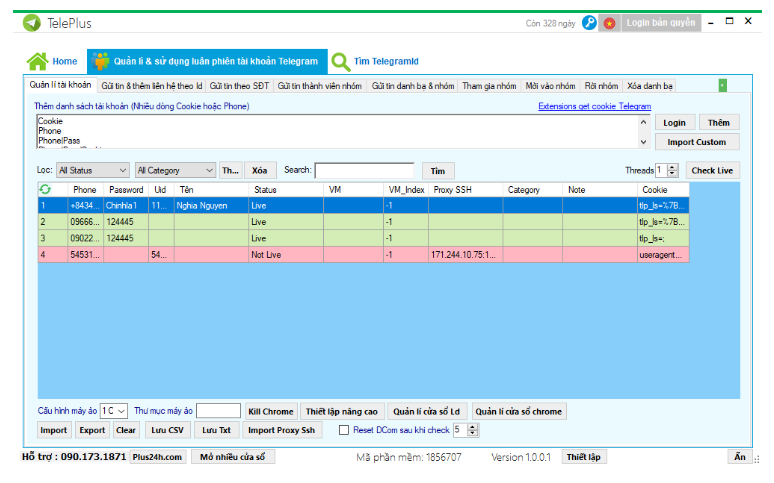The height and width of the screenshot is (483, 774).
Task: Click the Import button at bottom left
Action: [x=54, y=430]
